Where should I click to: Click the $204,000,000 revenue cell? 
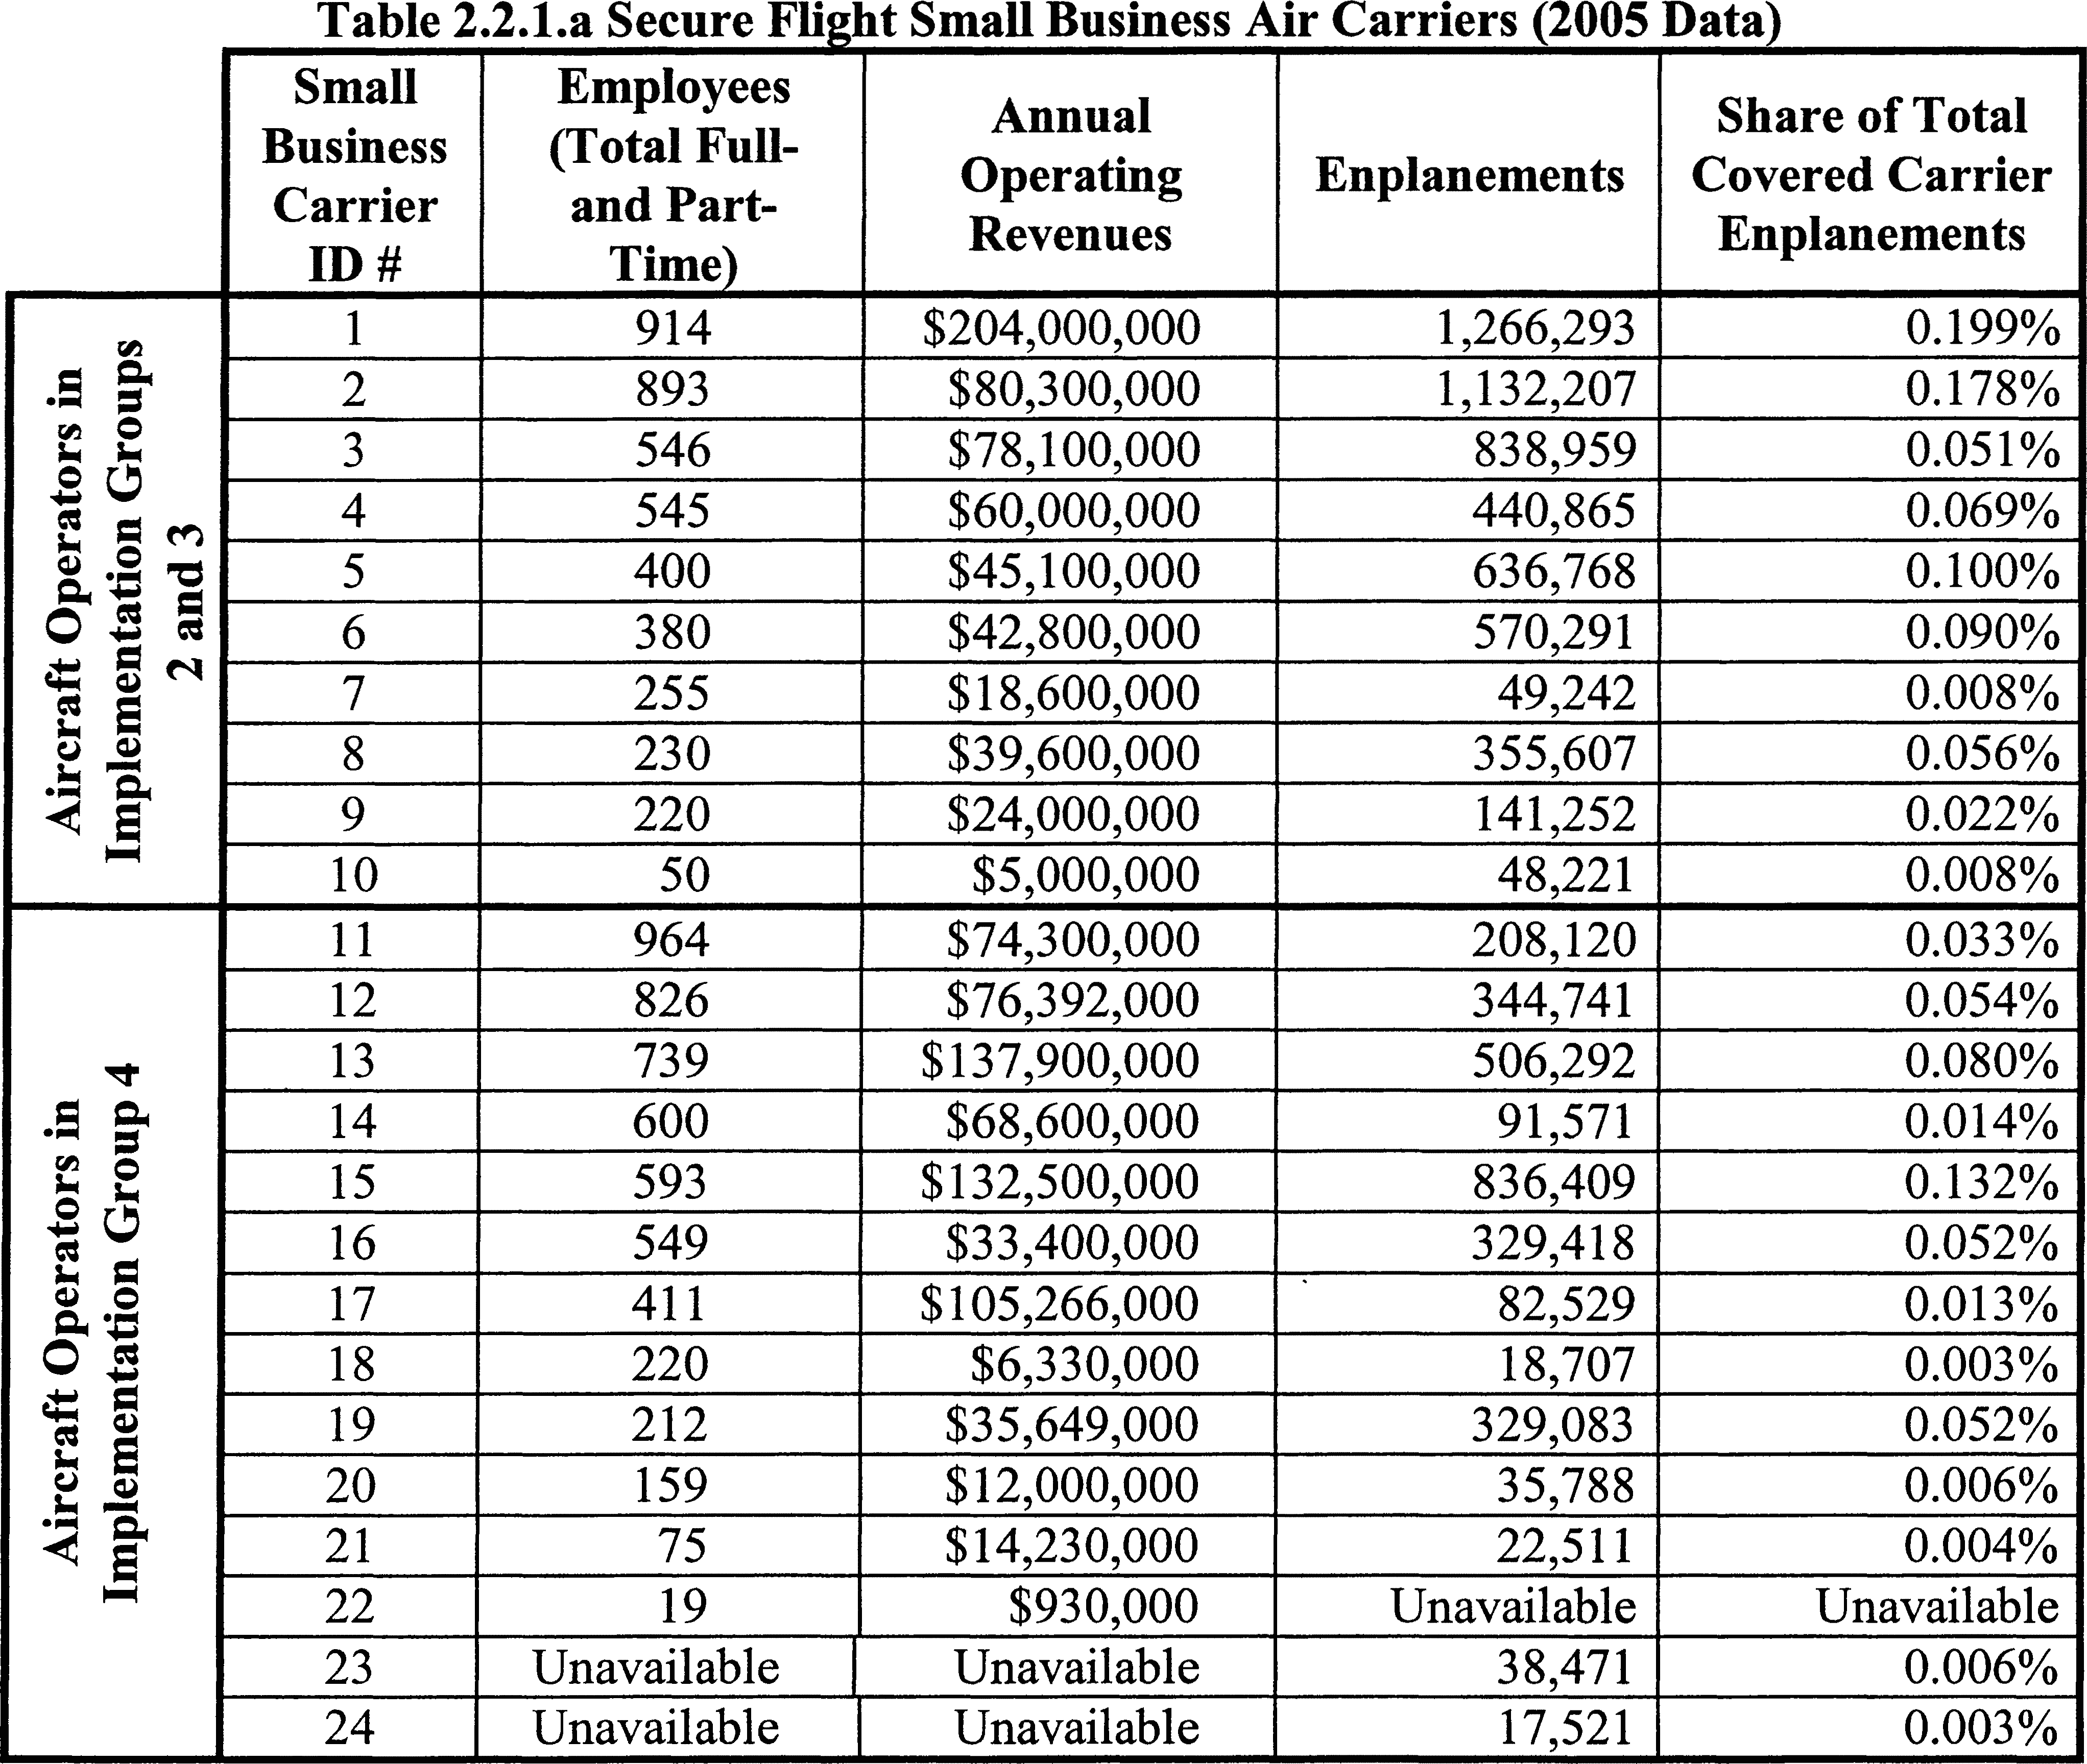(1060, 328)
